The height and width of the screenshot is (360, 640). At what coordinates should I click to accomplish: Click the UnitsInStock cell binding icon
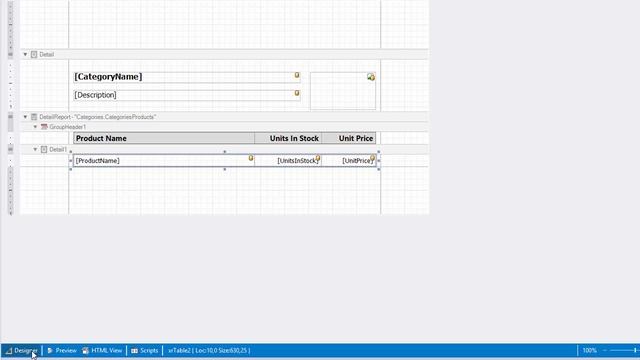318,158
